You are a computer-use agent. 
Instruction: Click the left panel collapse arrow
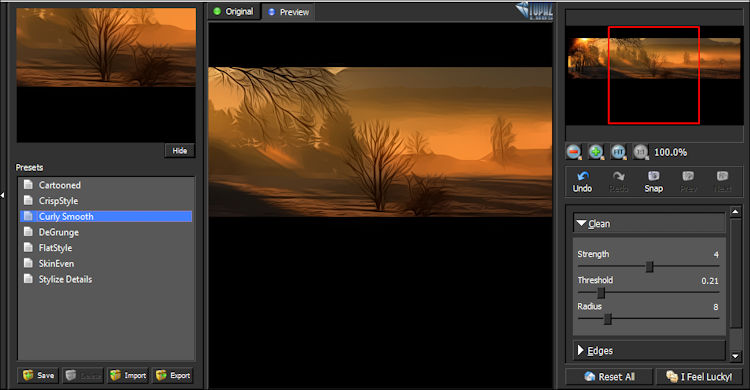click(x=2, y=195)
